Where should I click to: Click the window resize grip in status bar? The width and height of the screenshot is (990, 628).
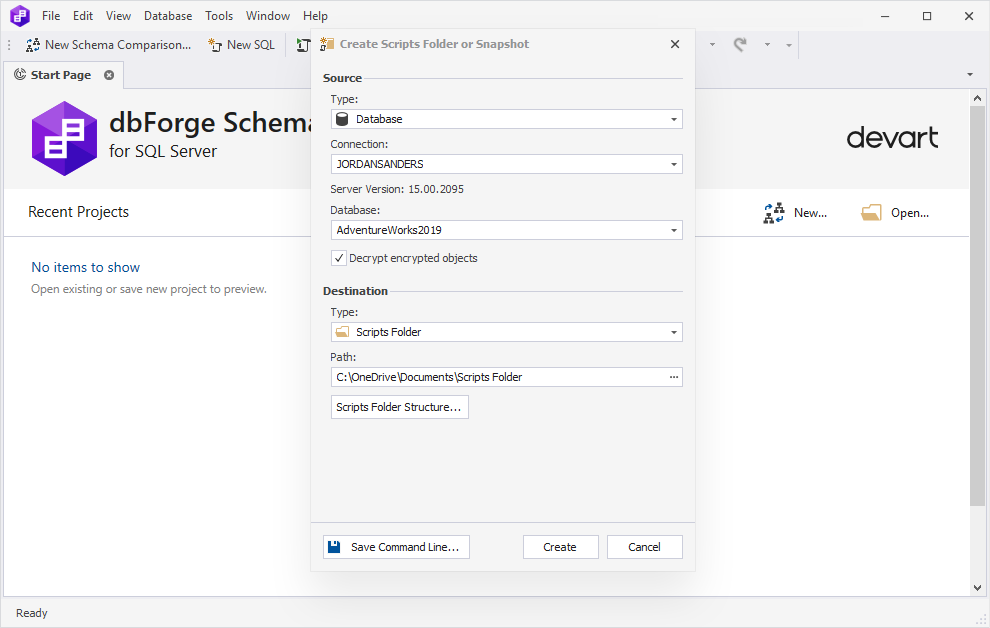point(981,619)
